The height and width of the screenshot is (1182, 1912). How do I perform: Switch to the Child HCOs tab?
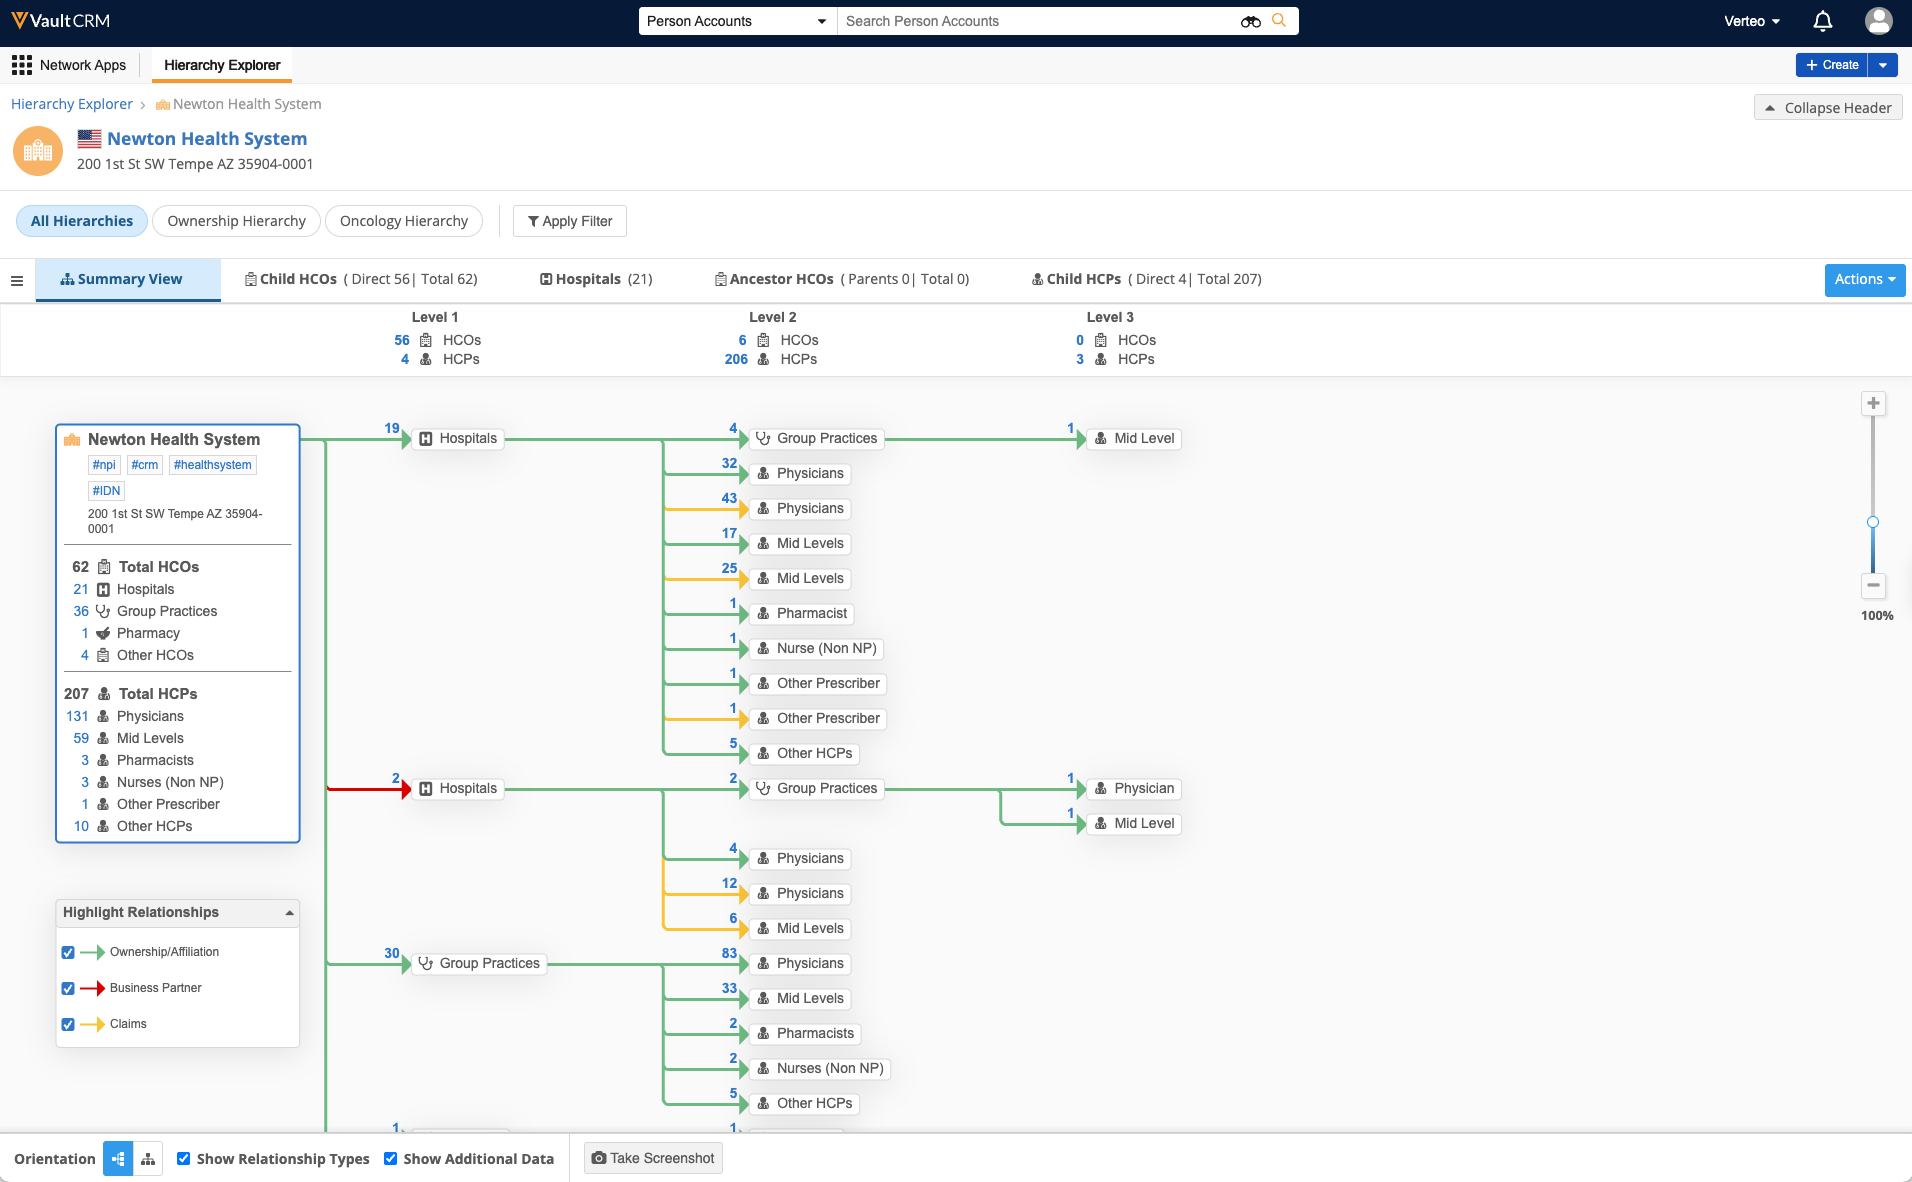361,280
